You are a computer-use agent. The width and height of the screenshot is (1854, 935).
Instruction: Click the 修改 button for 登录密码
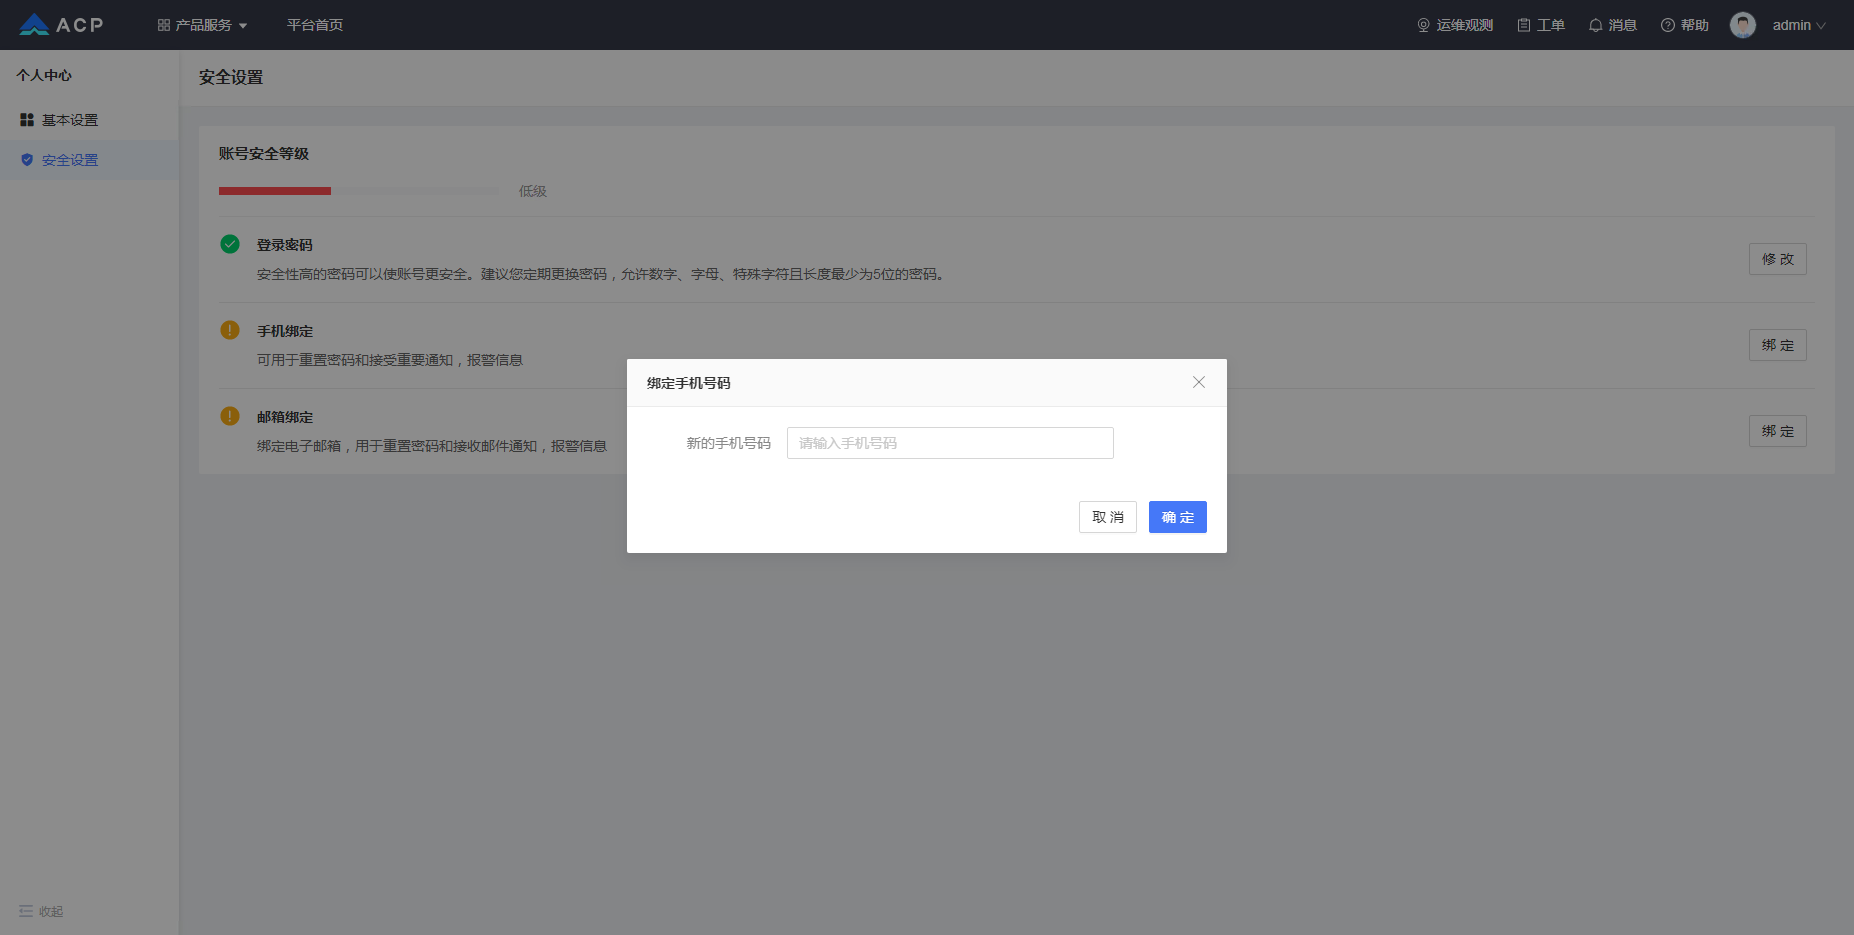pos(1778,259)
